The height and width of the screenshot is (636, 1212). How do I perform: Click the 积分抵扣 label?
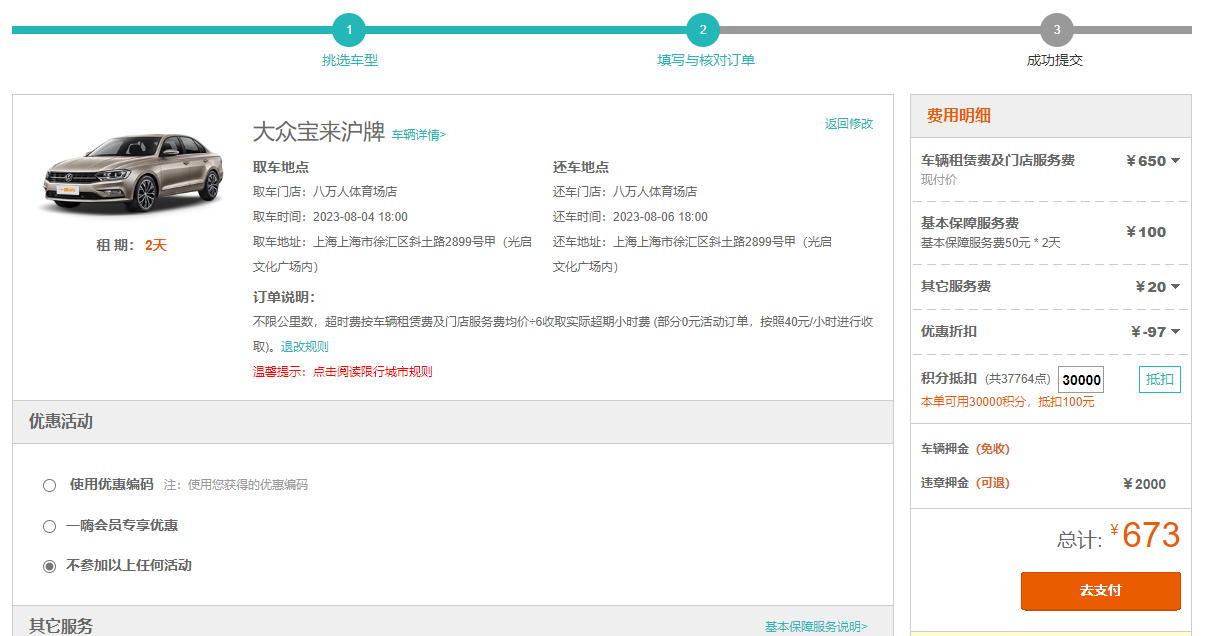pos(949,379)
